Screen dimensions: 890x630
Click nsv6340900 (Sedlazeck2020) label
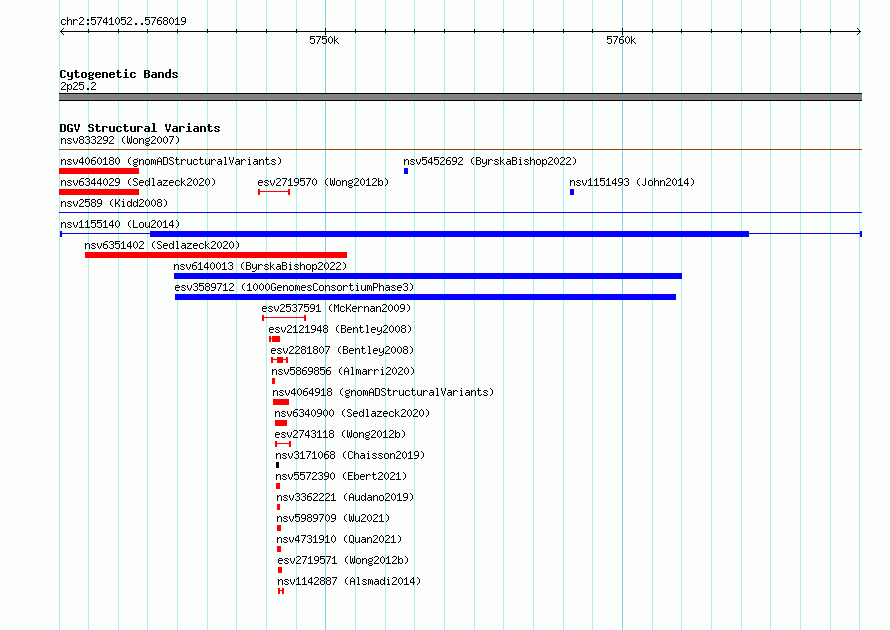(352, 413)
